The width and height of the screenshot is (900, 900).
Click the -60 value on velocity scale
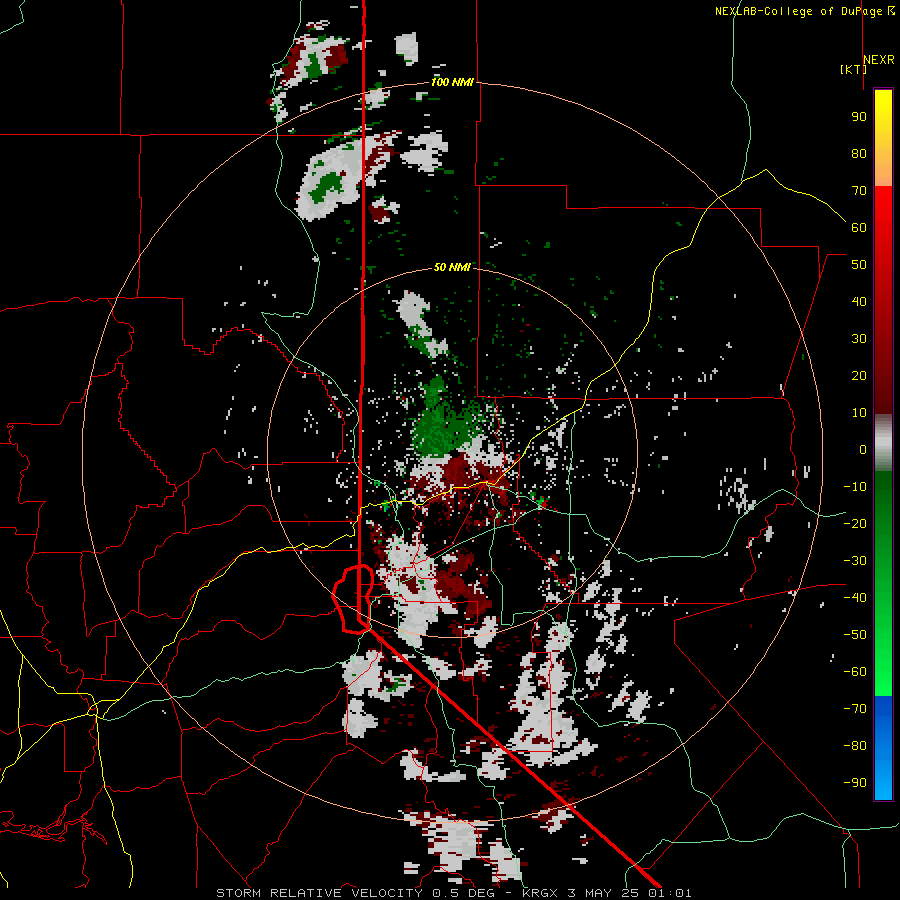(855, 672)
